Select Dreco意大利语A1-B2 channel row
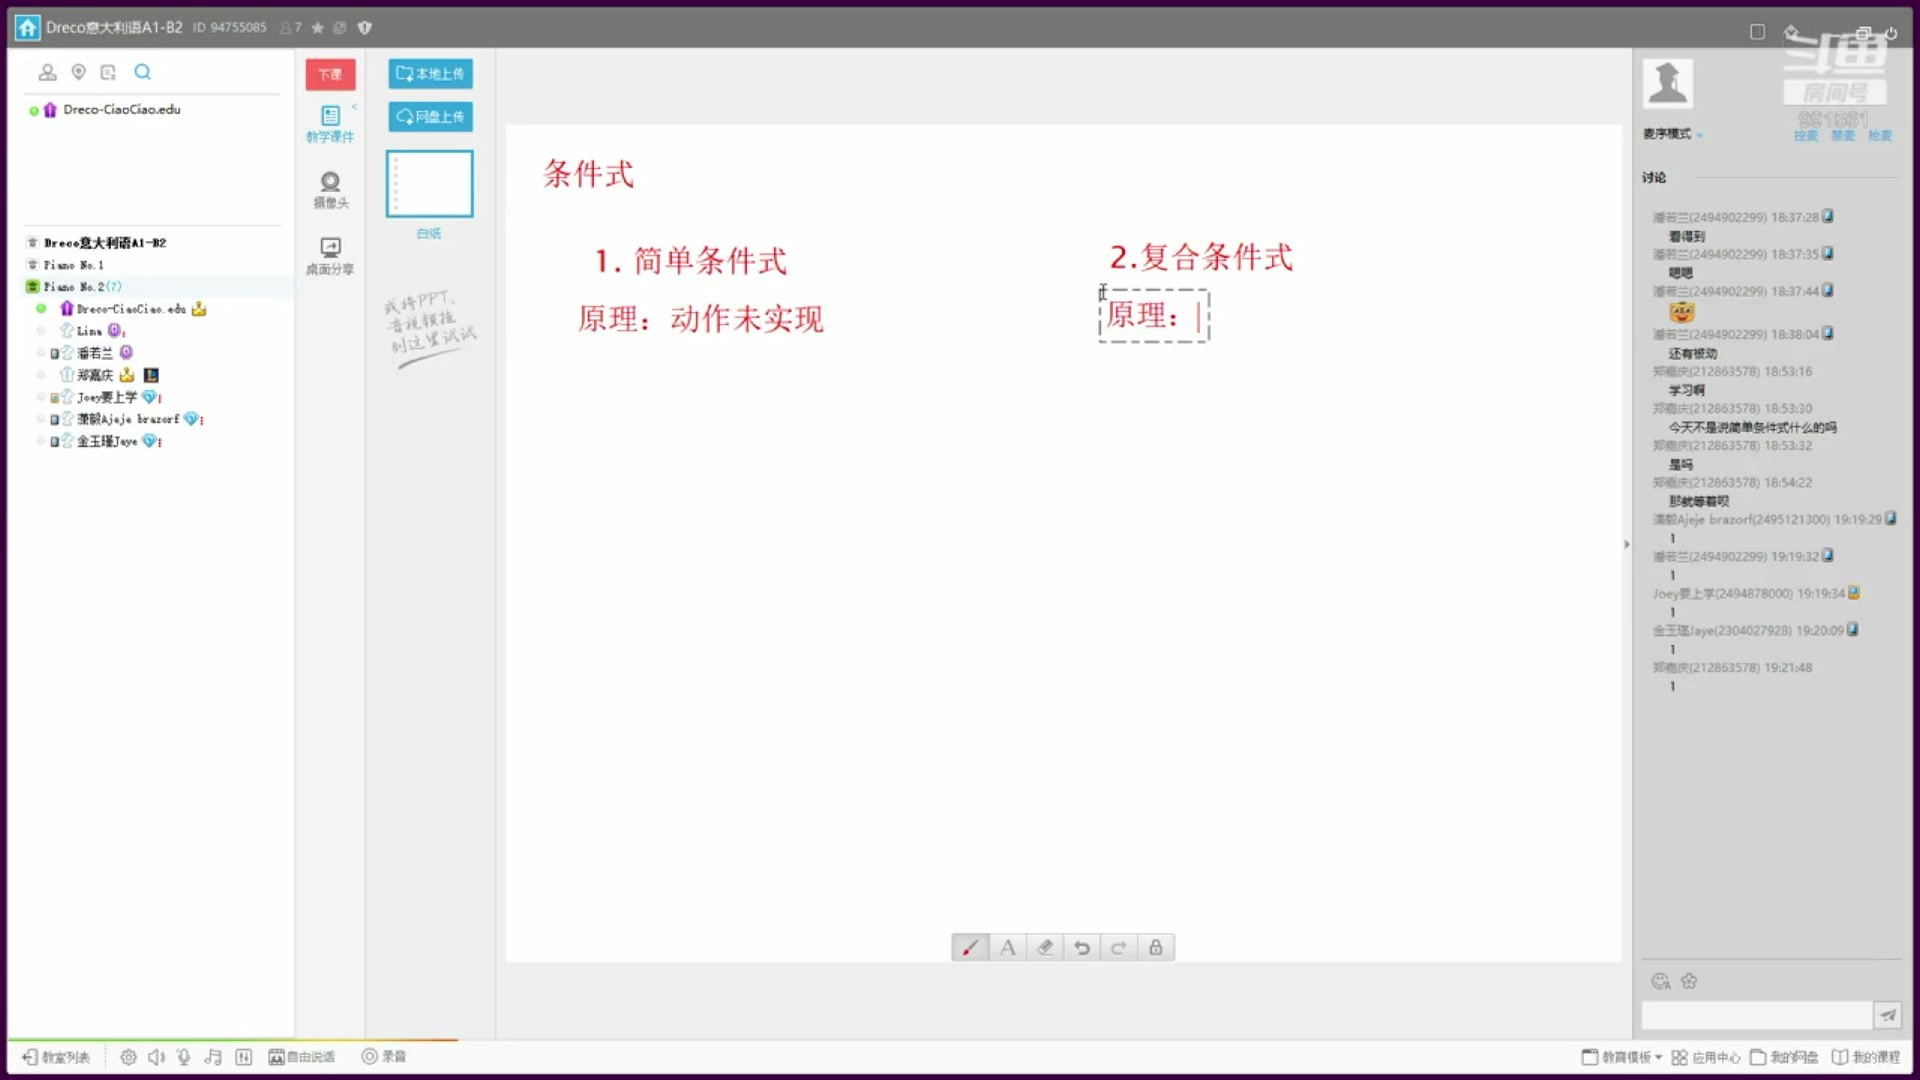Screen dimensions: 1920x1080 [105, 243]
